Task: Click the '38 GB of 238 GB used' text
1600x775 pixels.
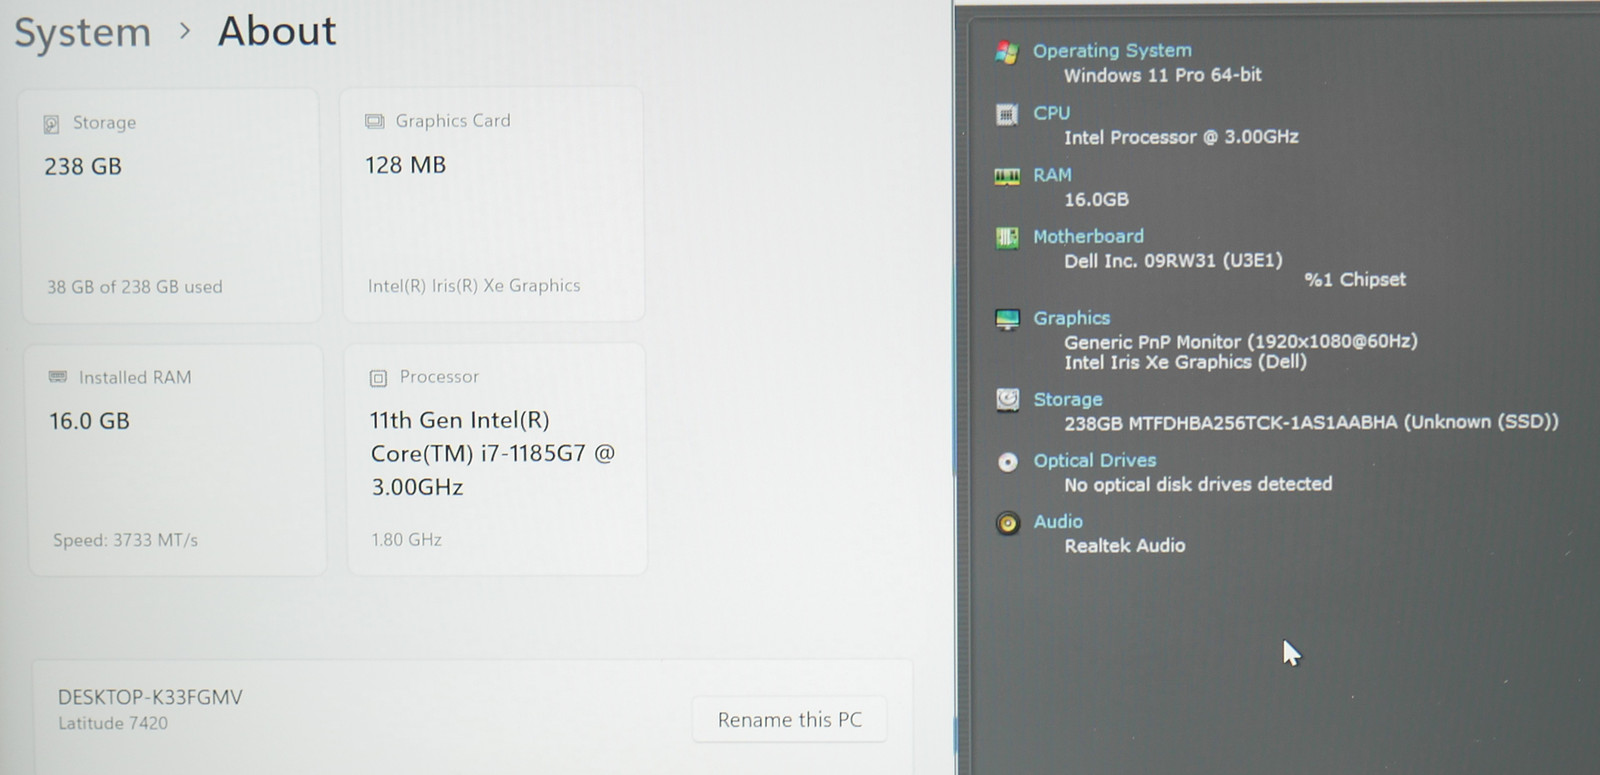Action: 135,287
